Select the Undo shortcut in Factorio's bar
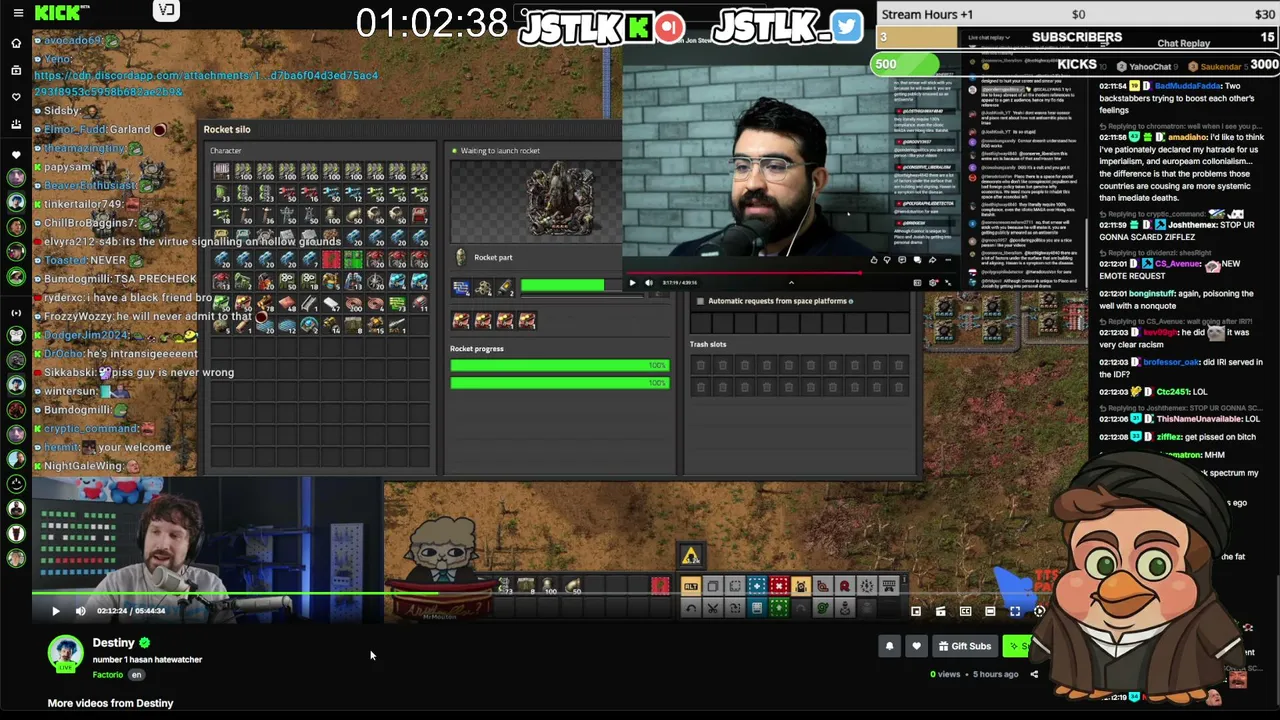Viewport: 1280px width, 720px height. 690,607
